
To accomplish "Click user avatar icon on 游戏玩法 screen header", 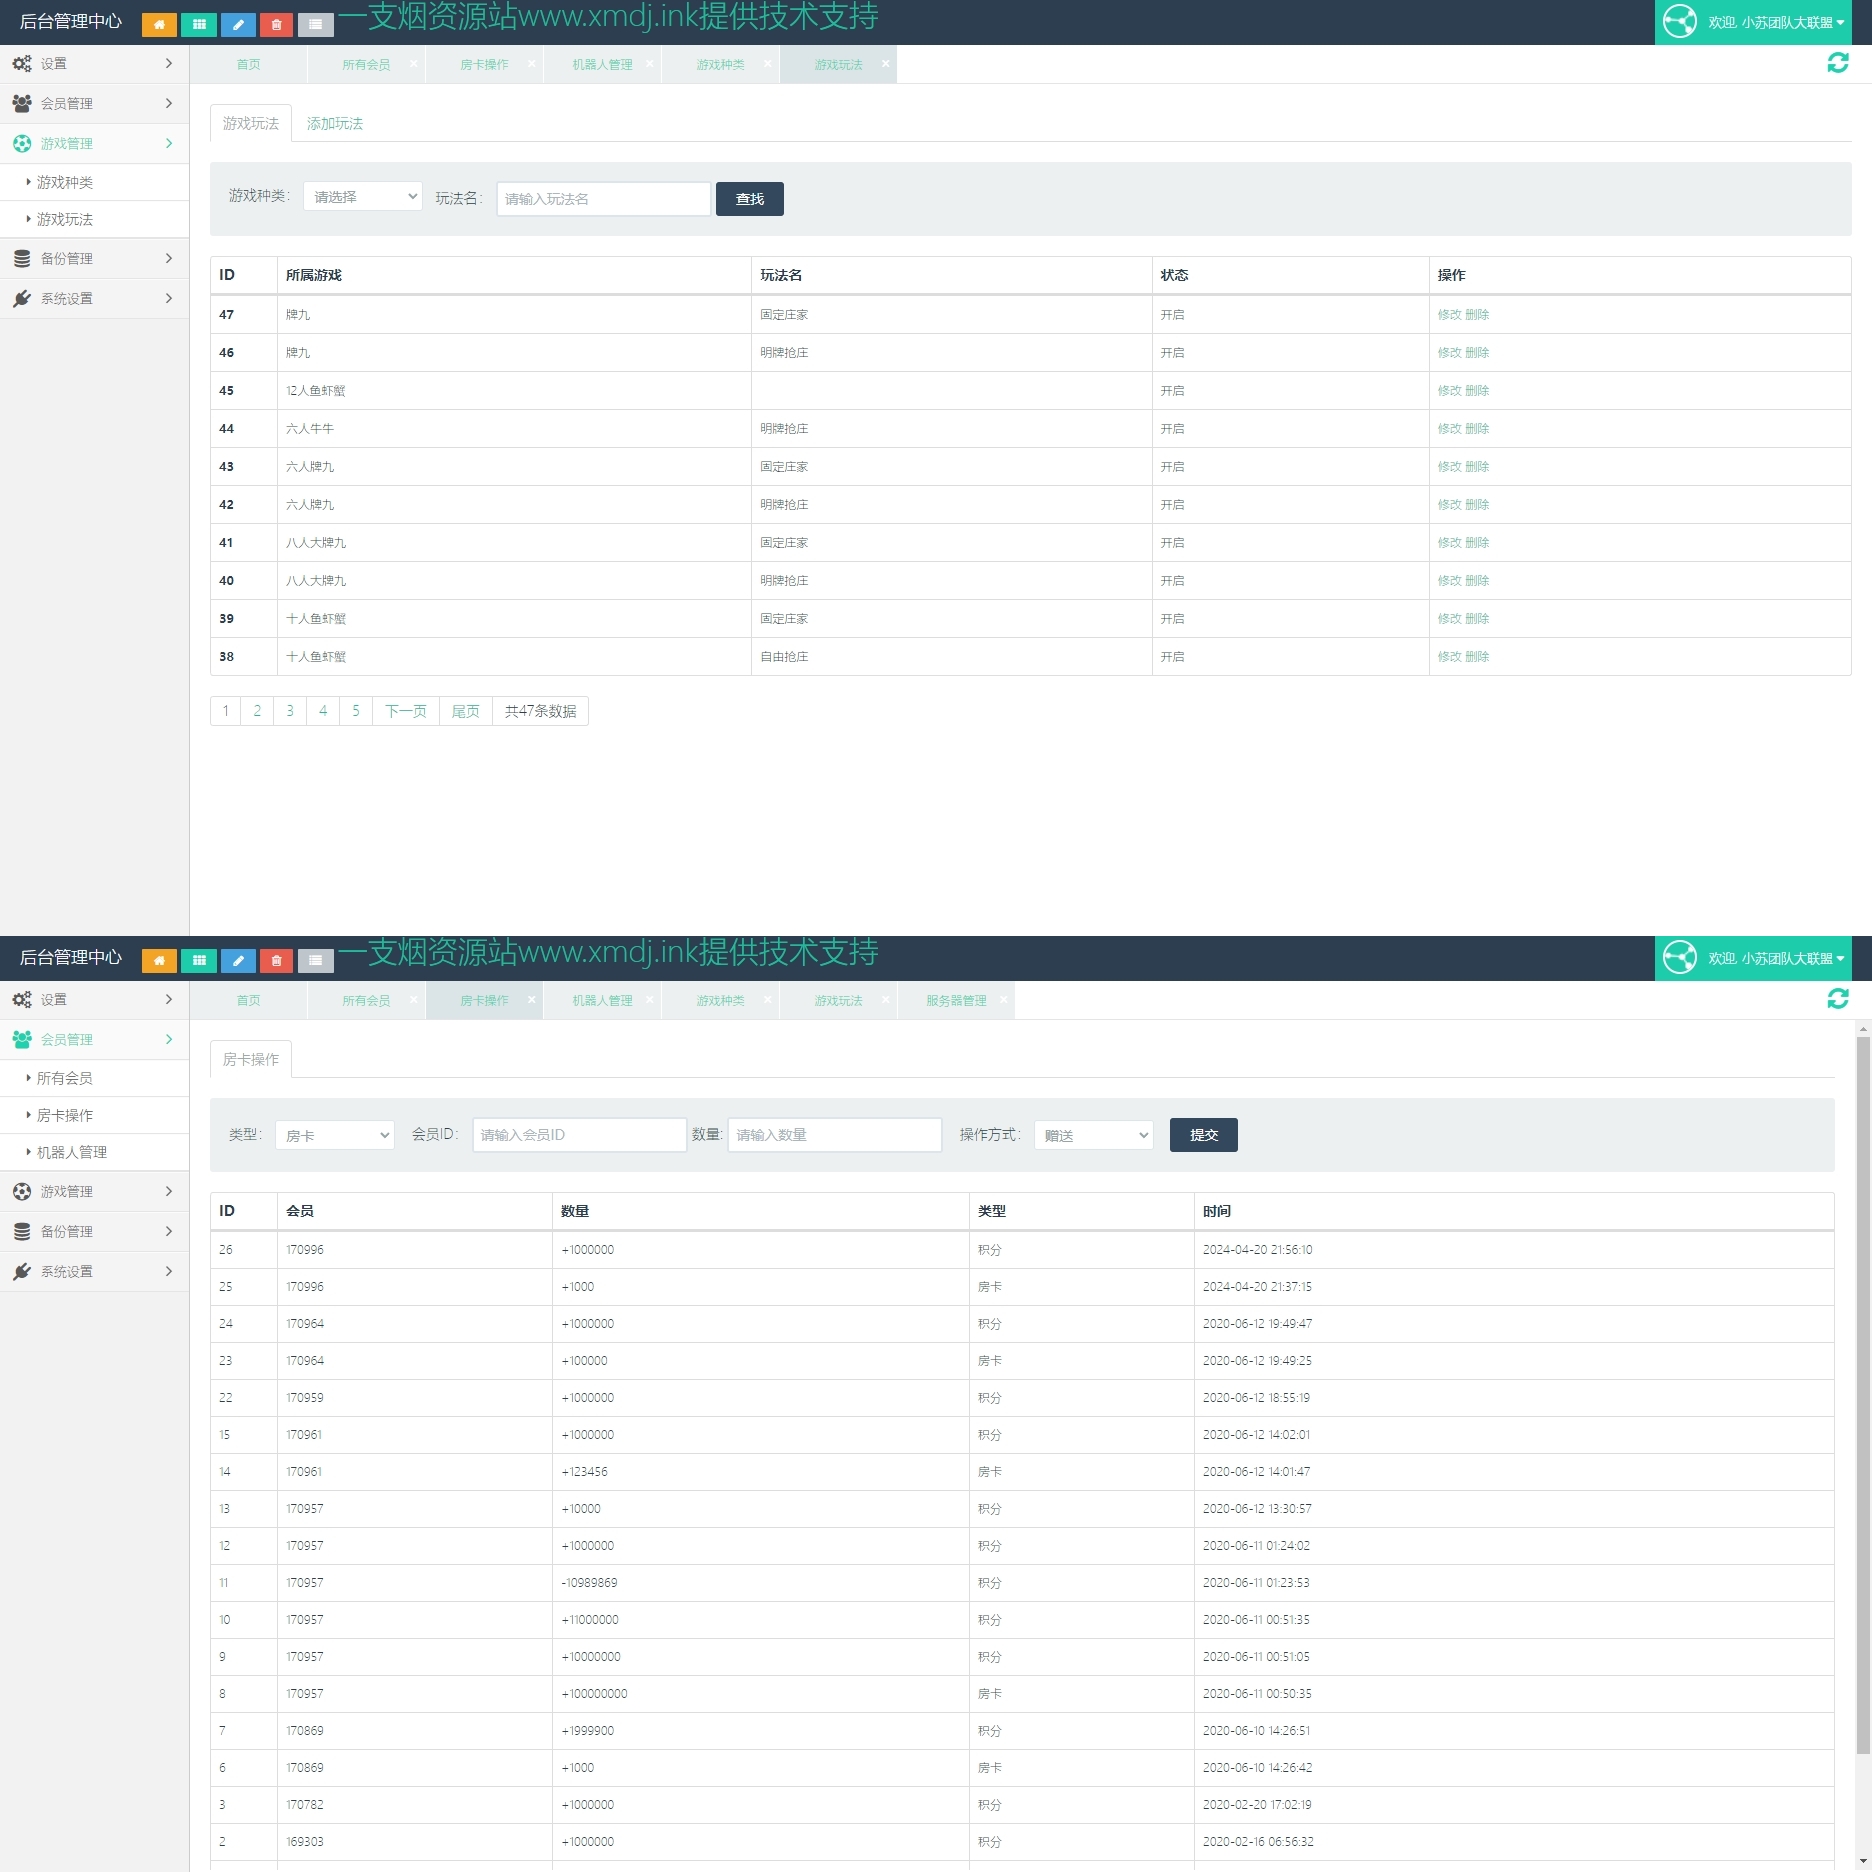I will coord(1680,21).
